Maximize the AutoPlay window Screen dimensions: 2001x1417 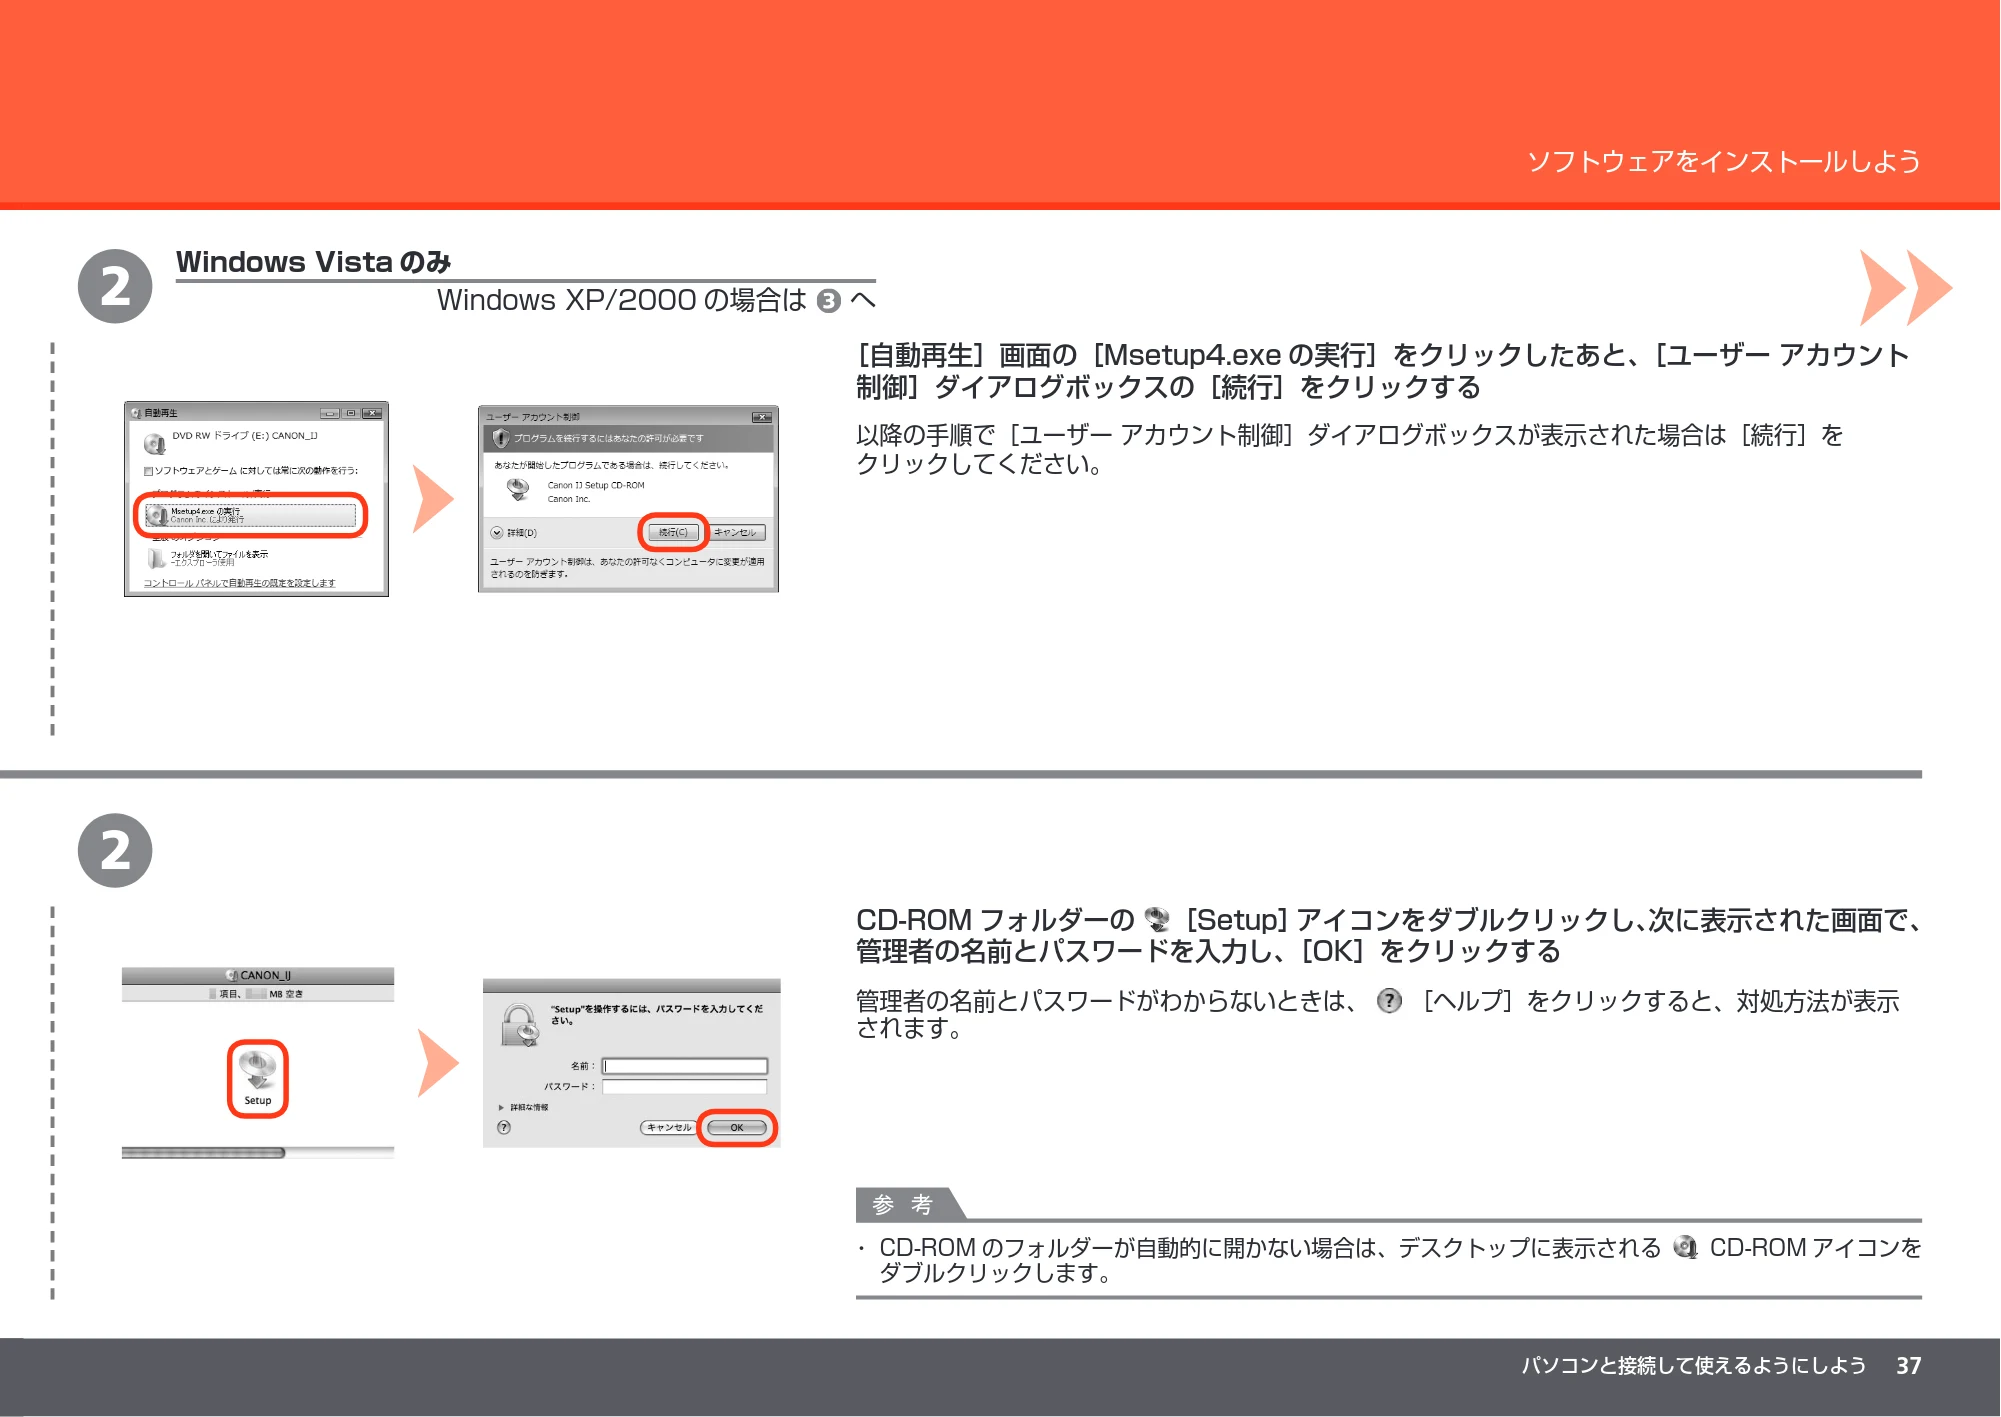(x=350, y=413)
